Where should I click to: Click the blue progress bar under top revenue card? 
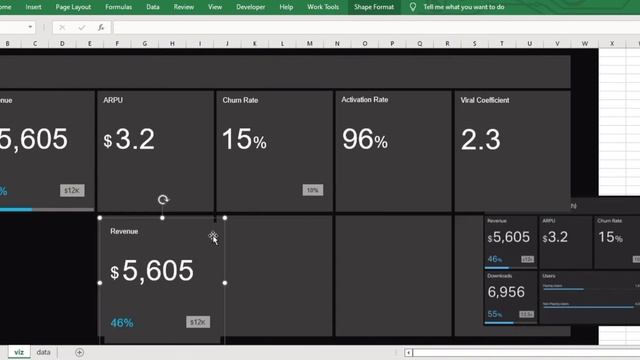click(16, 209)
